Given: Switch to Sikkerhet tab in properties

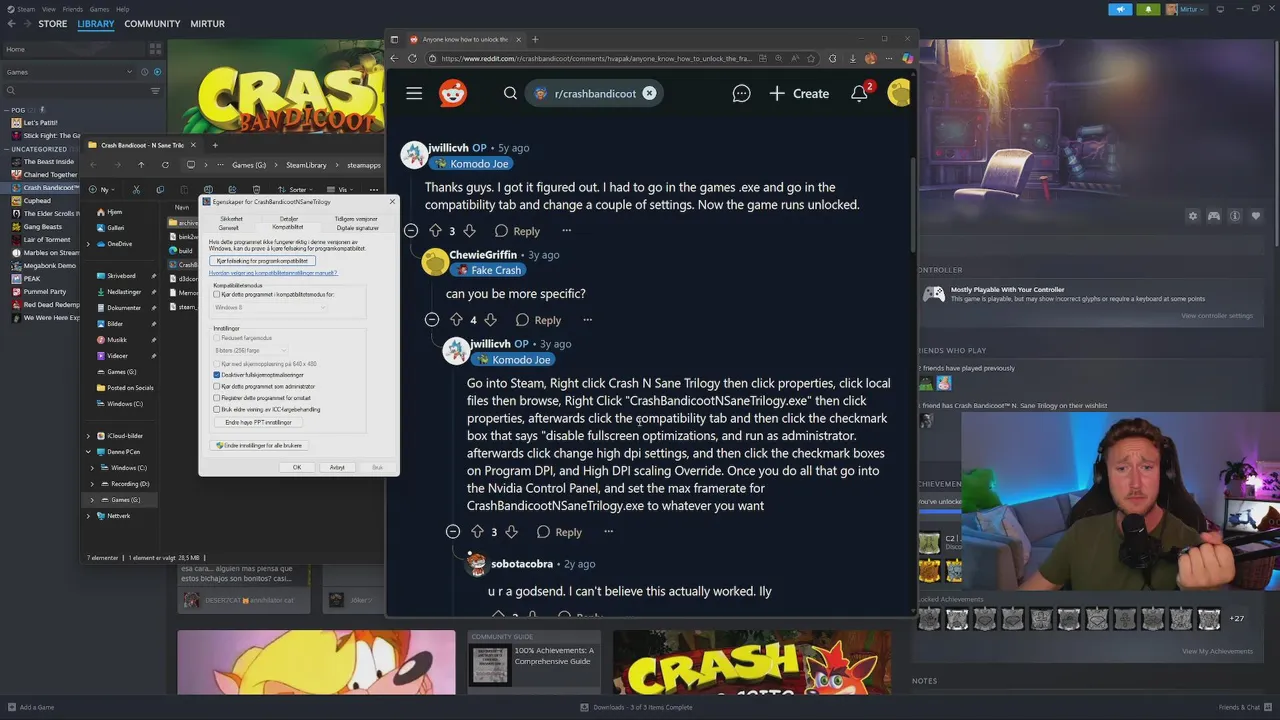Looking at the screenshot, I should (x=231, y=218).
